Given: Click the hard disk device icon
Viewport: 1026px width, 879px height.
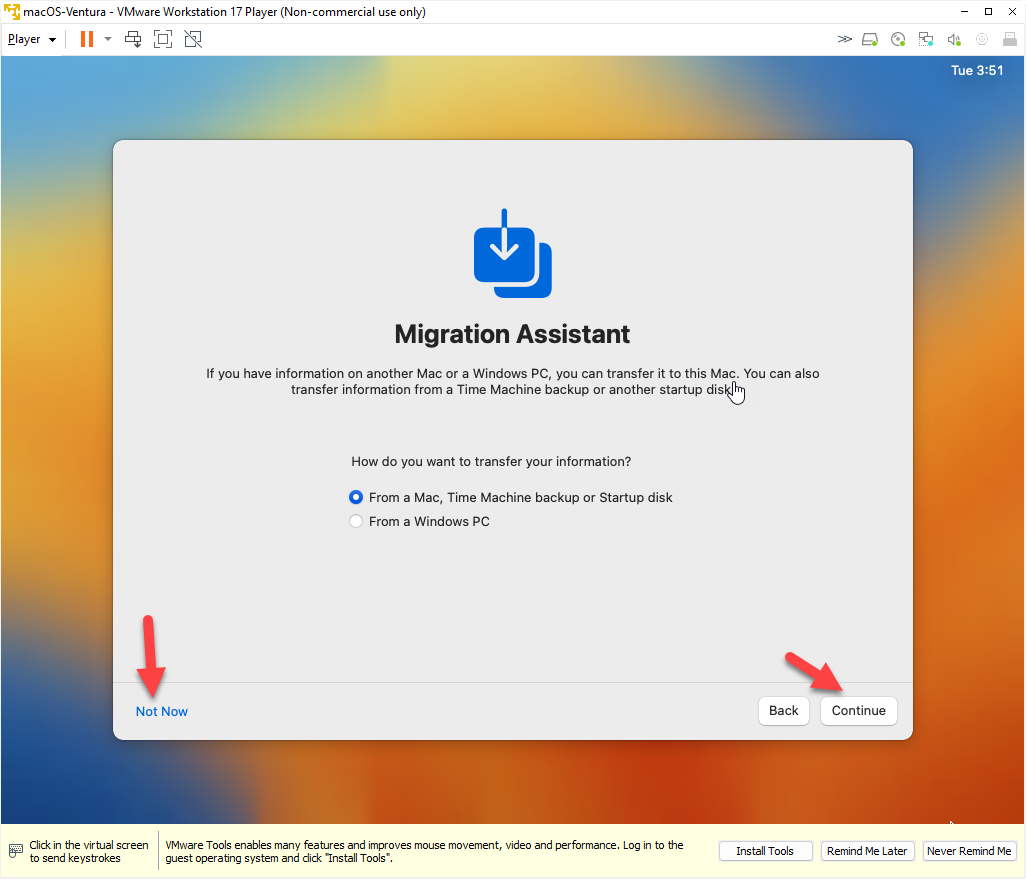Looking at the screenshot, I should point(870,39).
